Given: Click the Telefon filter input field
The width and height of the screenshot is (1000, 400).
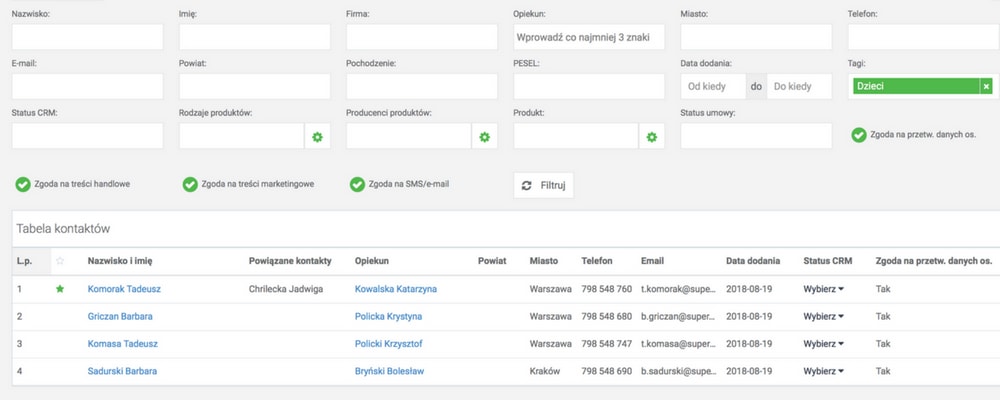Looking at the screenshot, I should point(923,37).
